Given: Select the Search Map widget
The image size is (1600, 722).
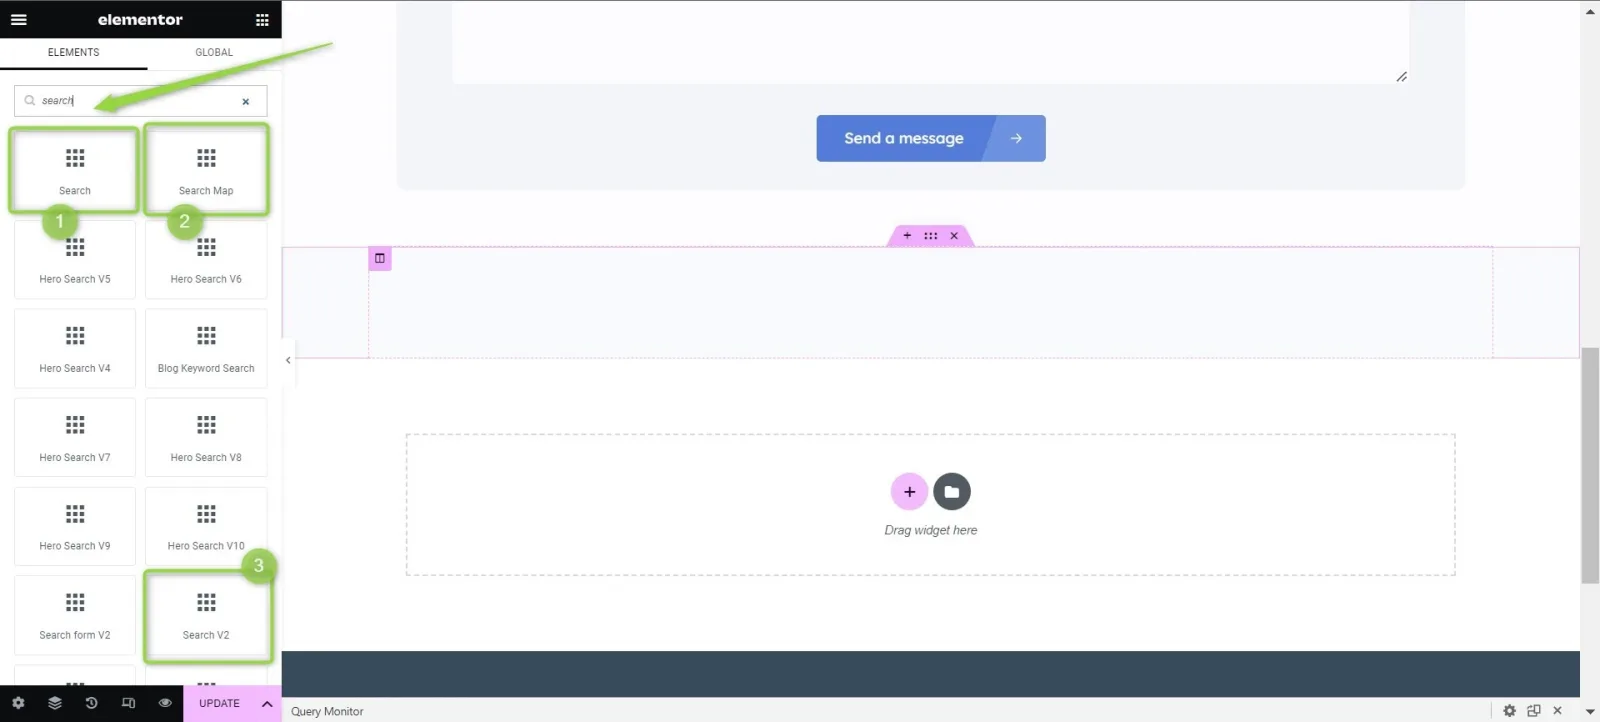Looking at the screenshot, I should 206,170.
